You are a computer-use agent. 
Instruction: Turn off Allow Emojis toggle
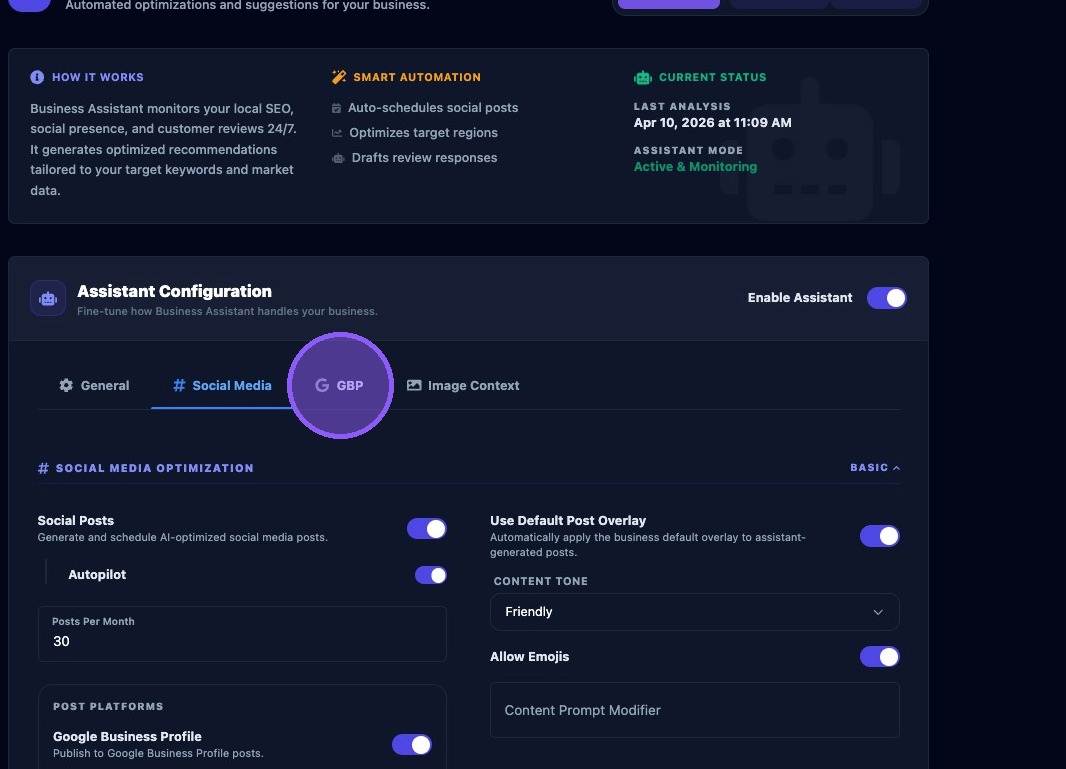(x=880, y=657)
